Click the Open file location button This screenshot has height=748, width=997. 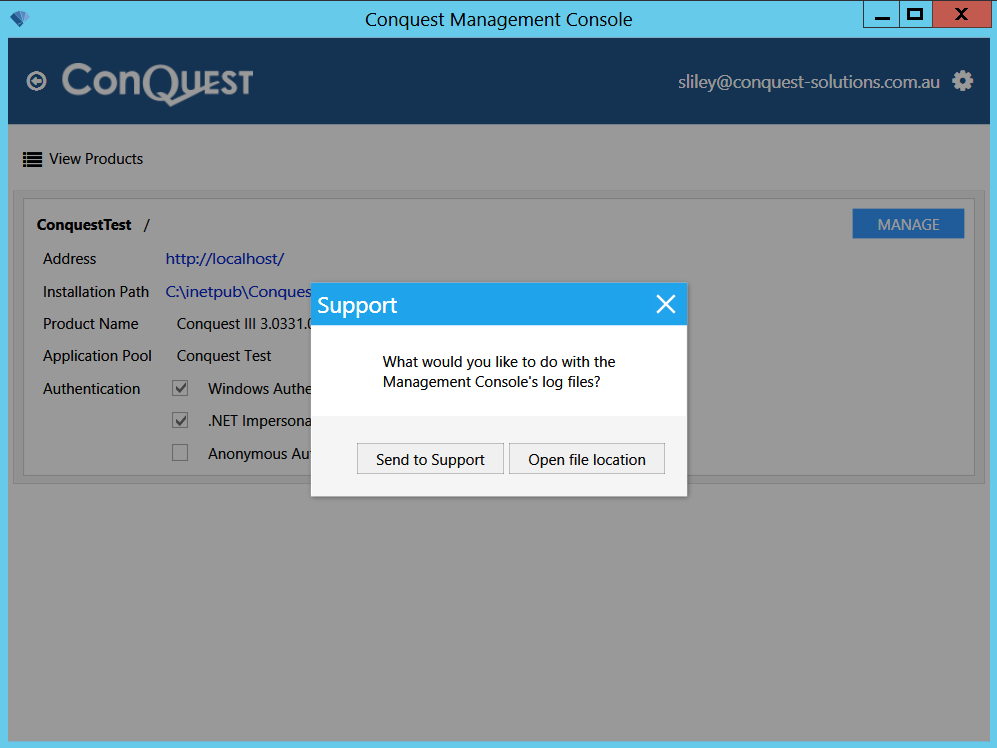[x=587, y=459]
